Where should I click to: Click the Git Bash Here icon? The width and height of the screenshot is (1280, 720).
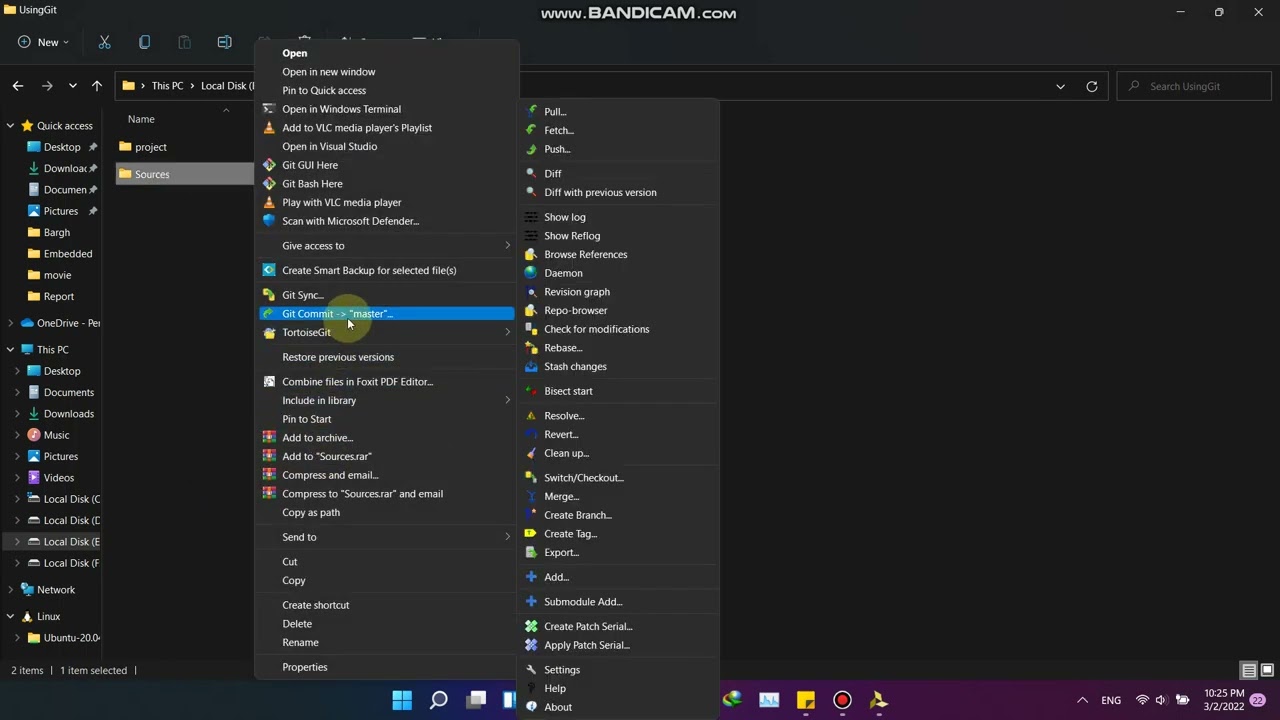[x=269, y=184]
